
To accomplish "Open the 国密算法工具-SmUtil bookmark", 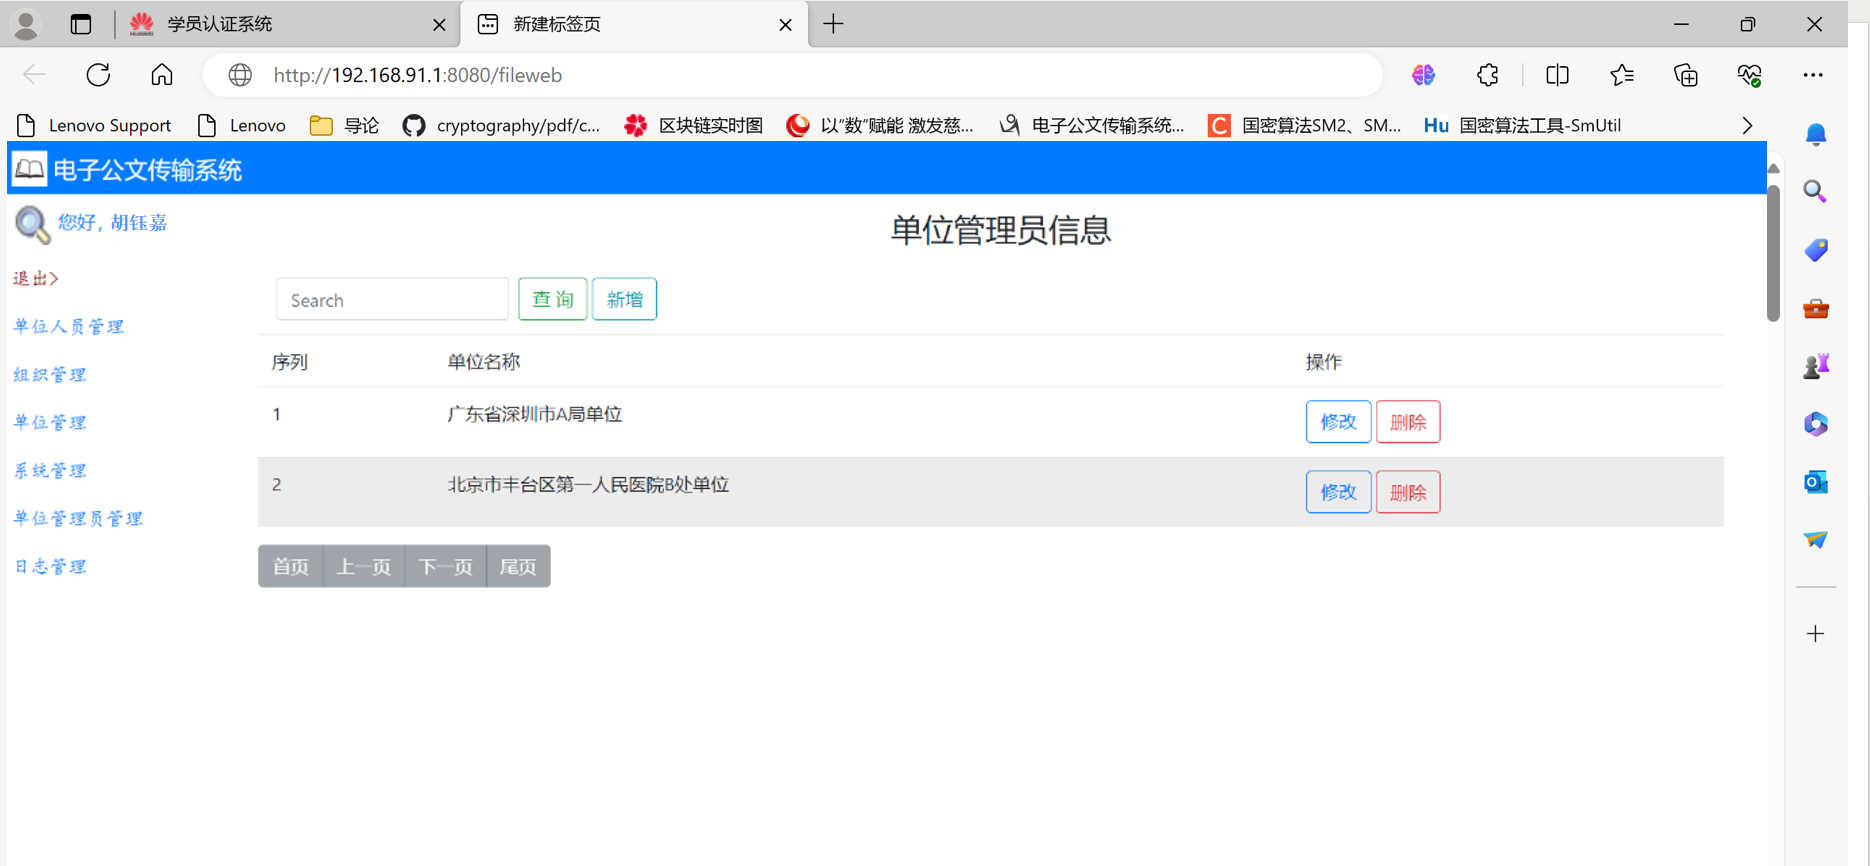I will click(x=1522, y=125).
